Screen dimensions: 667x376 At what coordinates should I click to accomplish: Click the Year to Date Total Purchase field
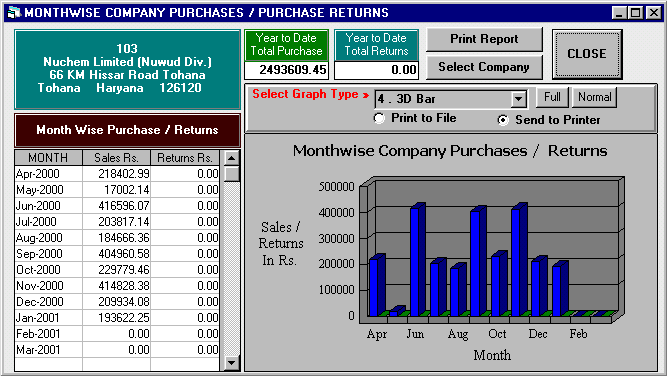click(x=286, y=70)
